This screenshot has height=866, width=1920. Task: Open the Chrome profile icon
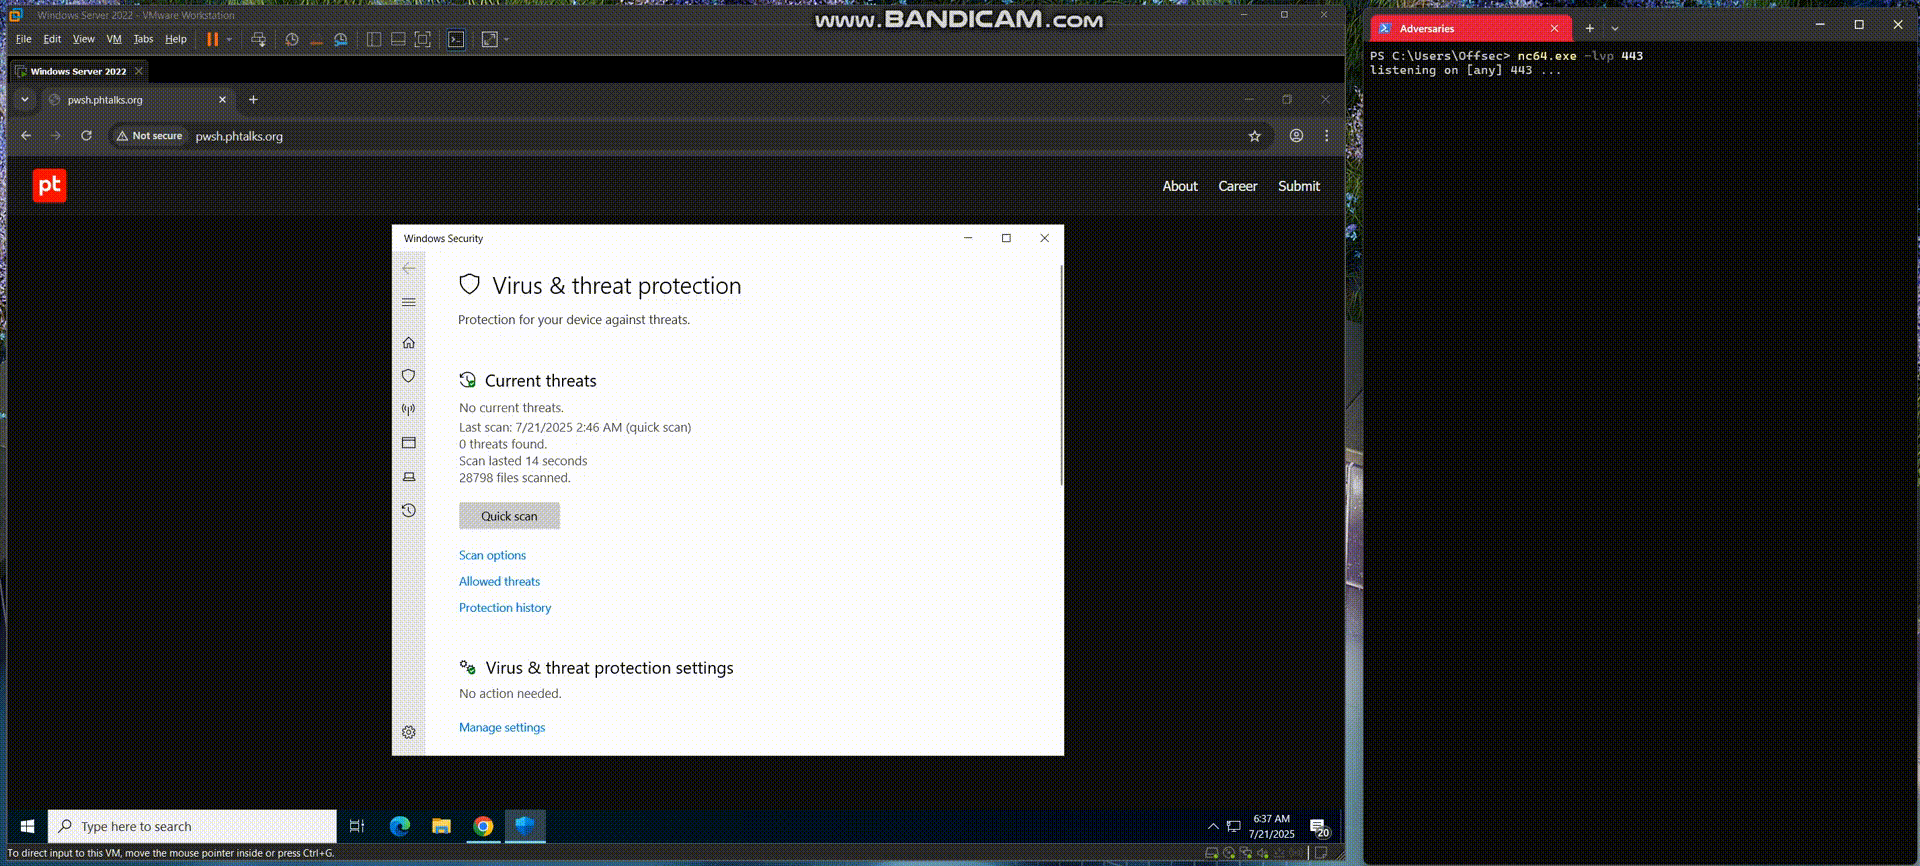click(x=1296, y=136)
